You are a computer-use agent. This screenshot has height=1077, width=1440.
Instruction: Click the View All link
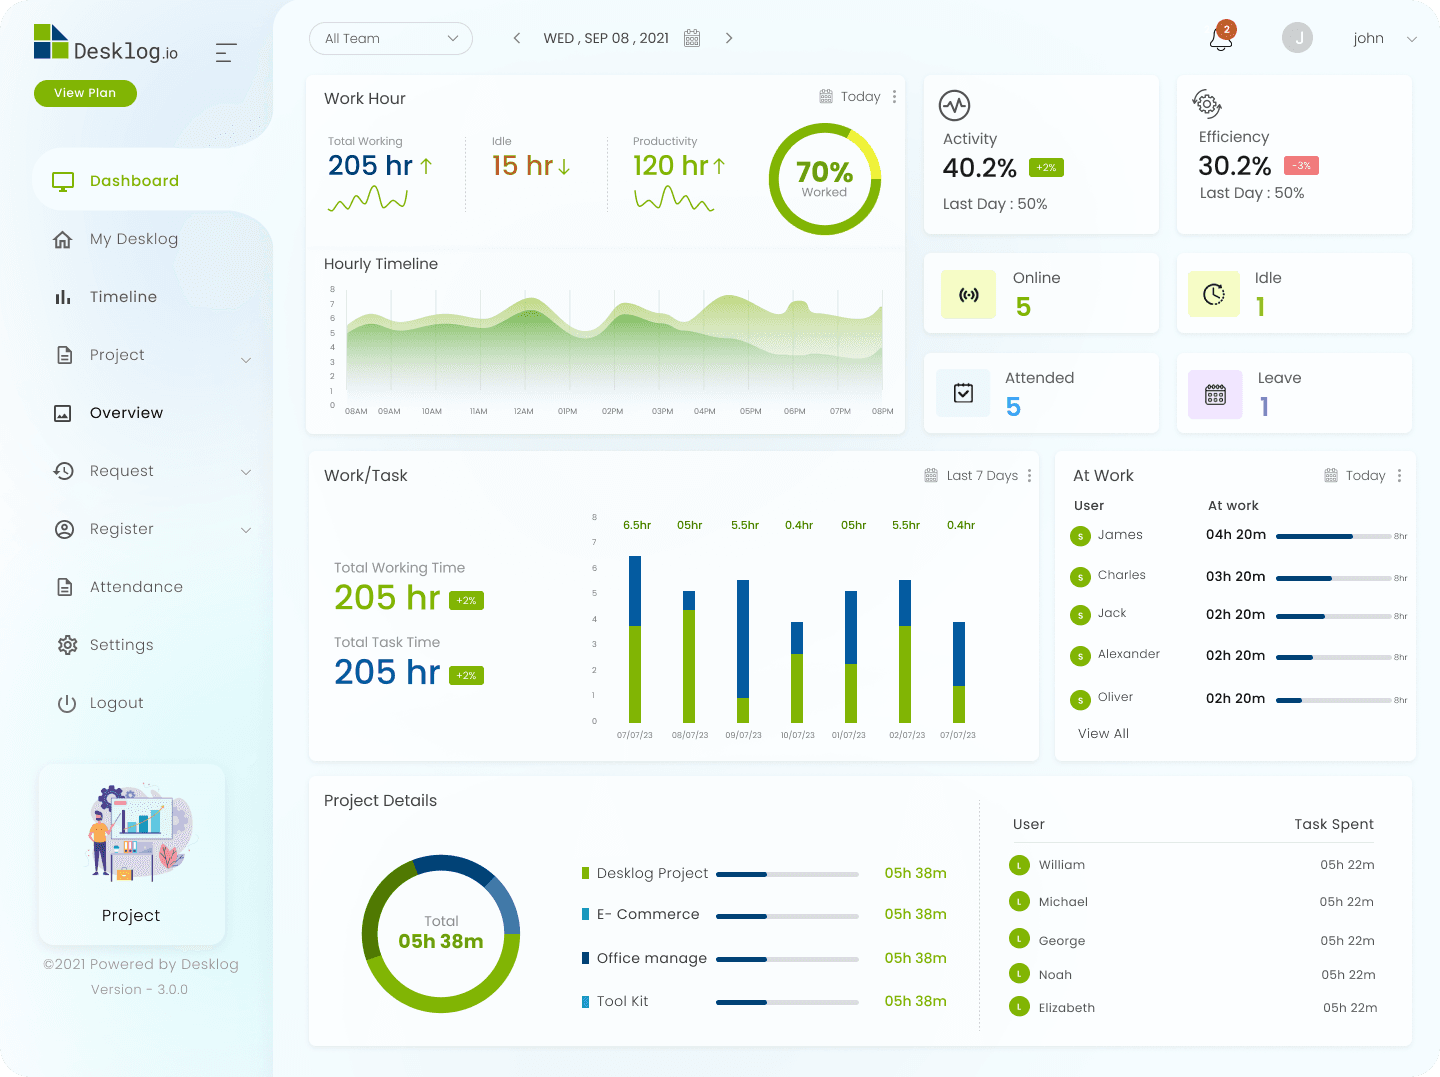[x=1103, y=733]
